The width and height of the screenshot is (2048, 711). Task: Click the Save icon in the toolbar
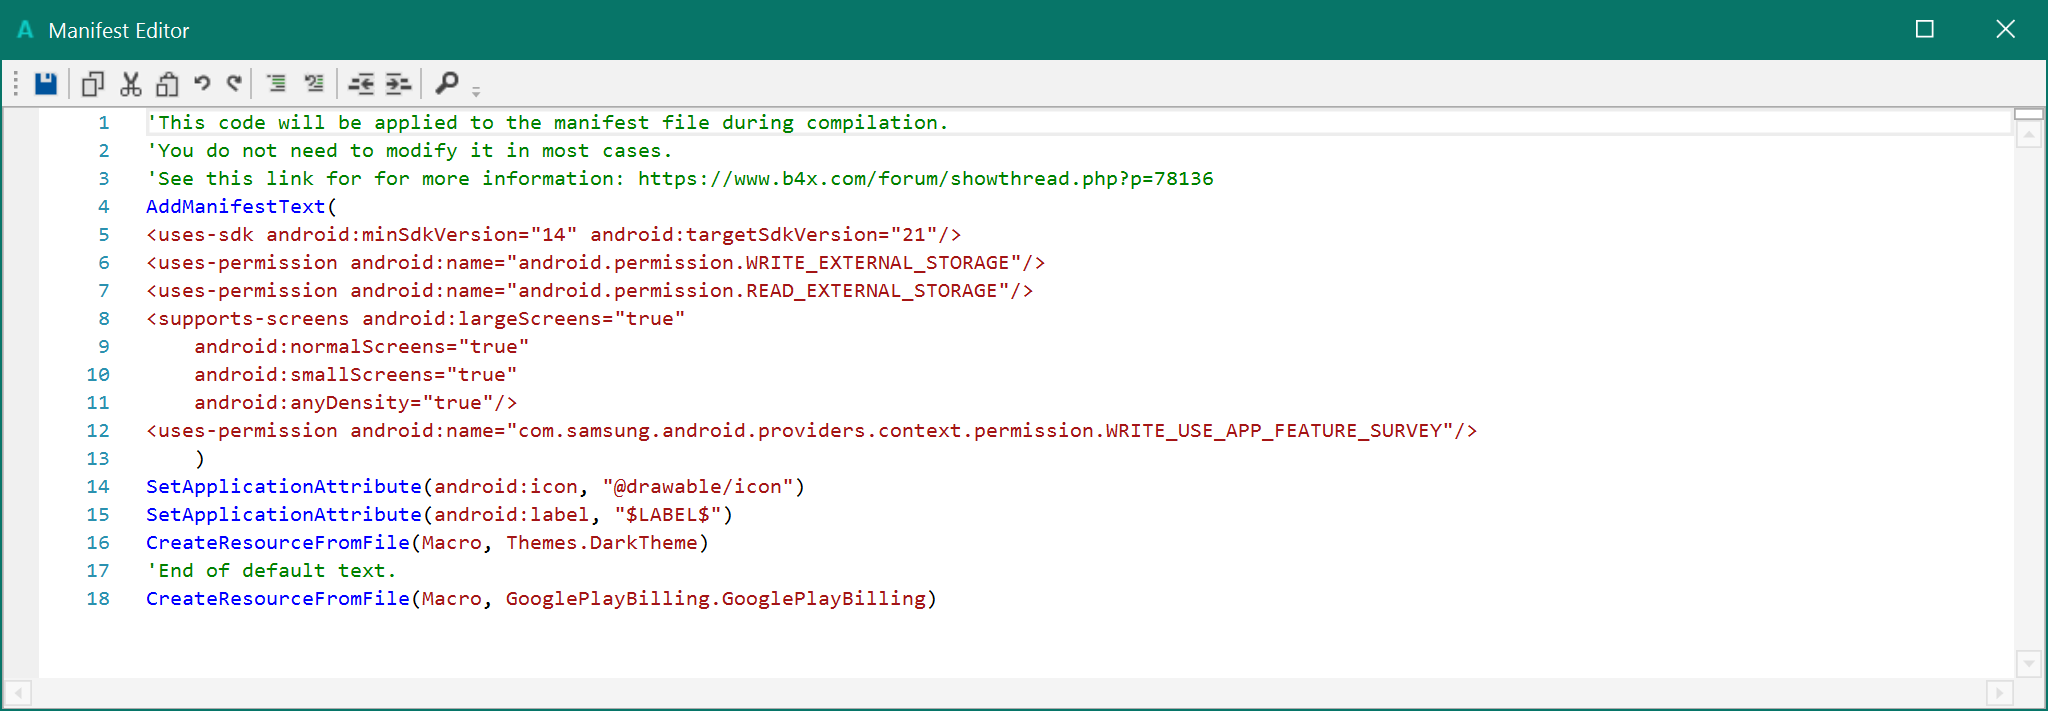[46, 84]
